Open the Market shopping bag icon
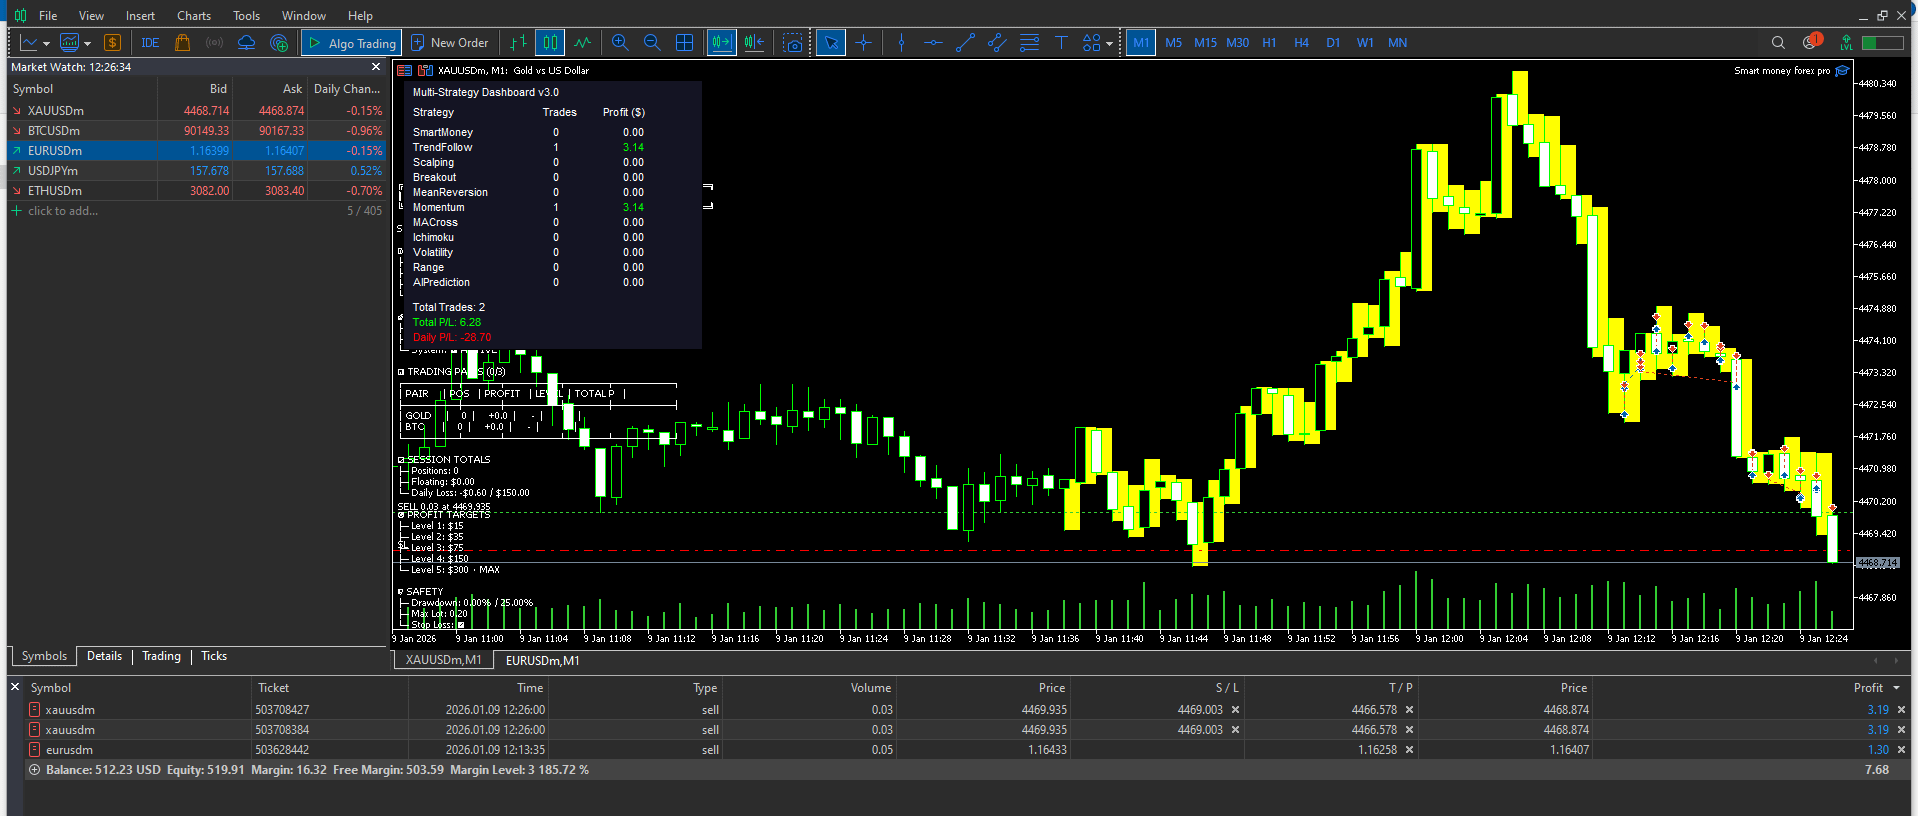 coord(182,43)
